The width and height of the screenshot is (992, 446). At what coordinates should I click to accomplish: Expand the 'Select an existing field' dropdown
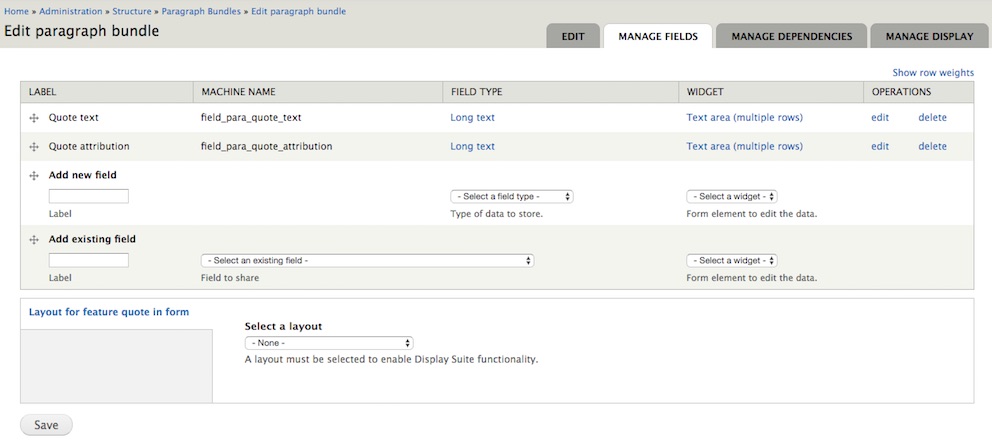367,261
